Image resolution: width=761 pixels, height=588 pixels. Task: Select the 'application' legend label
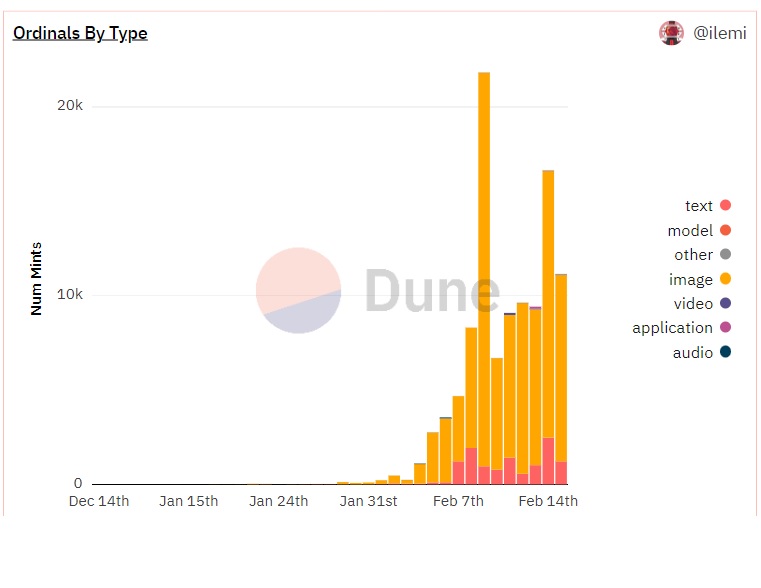pyautogui.click(x=672, y=328)
